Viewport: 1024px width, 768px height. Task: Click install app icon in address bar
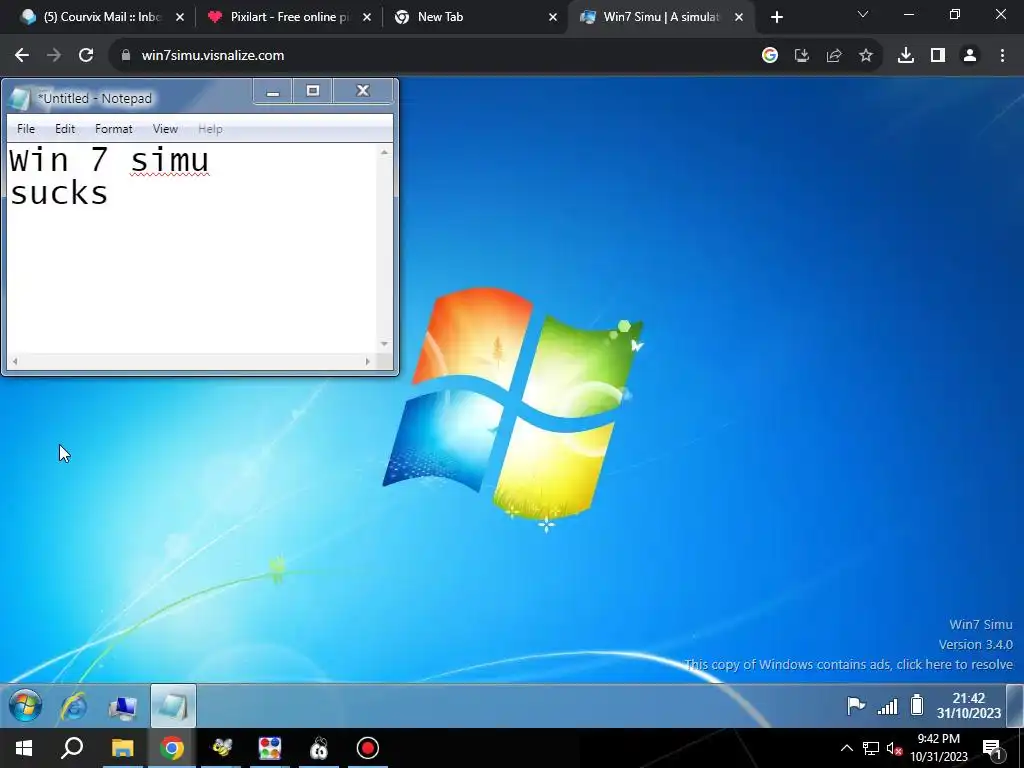802,56
